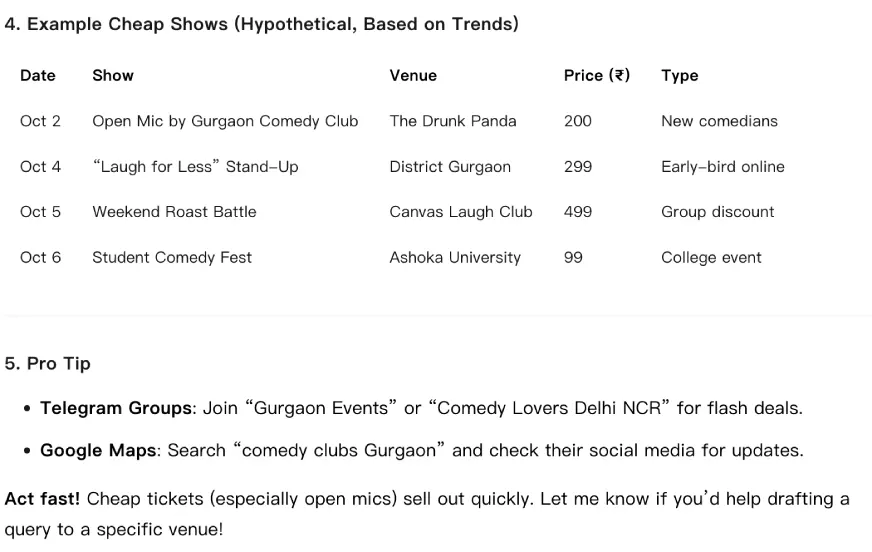Select the "Weekend Roast Battle" show

coord(174,212)
